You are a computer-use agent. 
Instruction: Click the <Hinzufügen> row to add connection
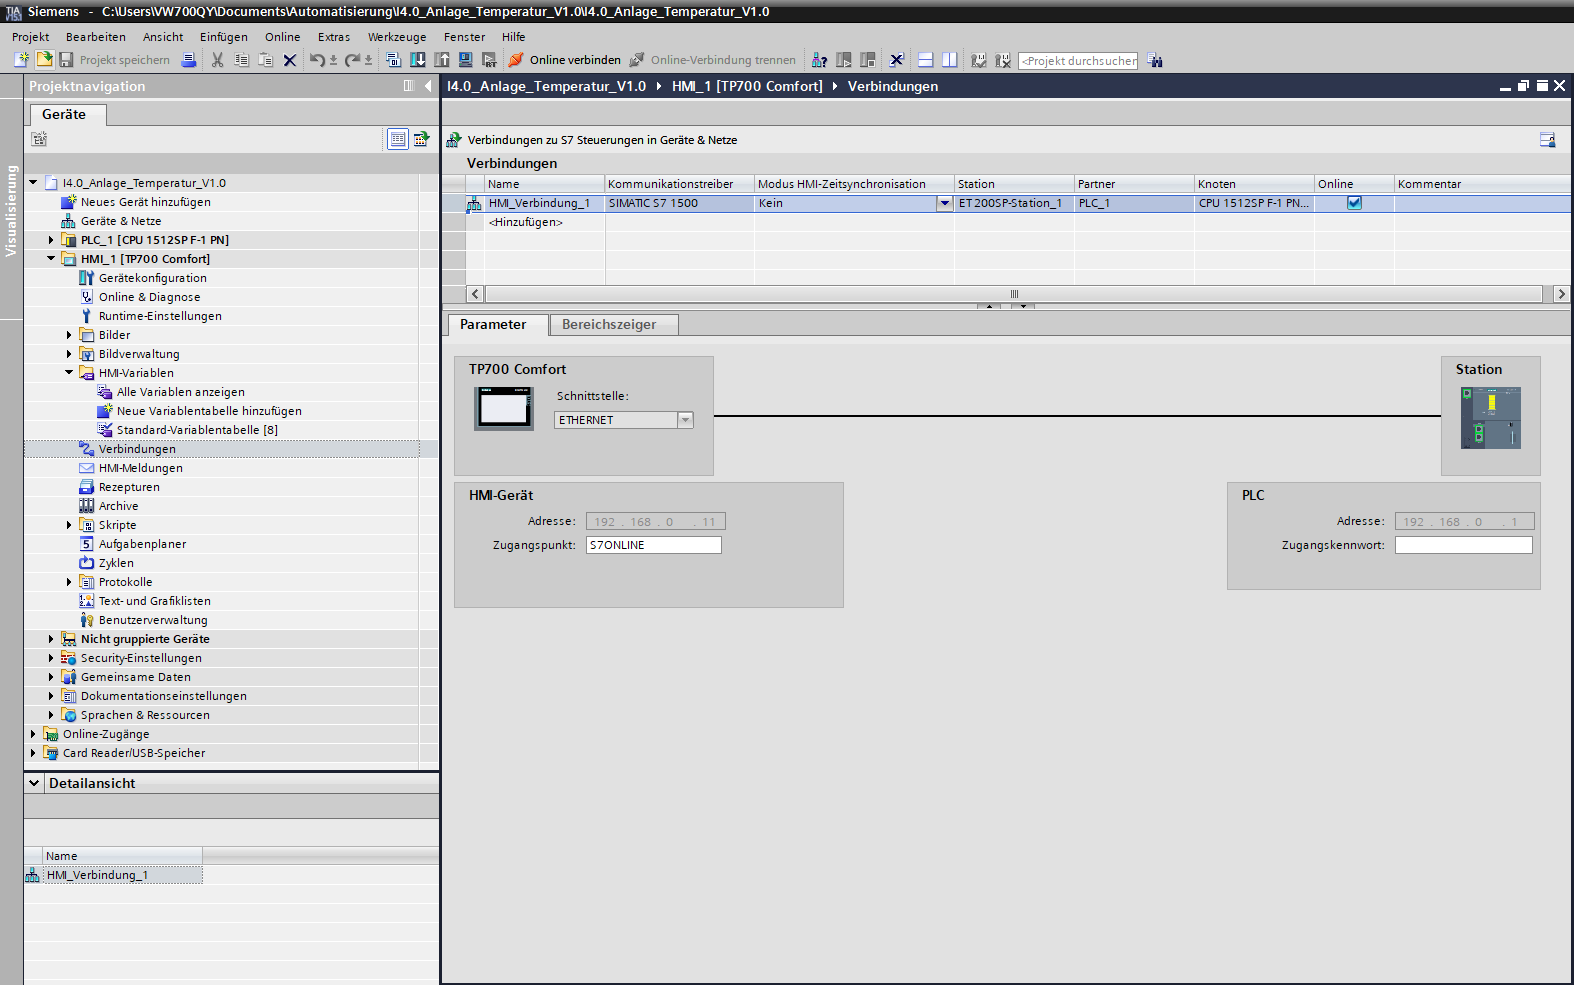[526, 222]
